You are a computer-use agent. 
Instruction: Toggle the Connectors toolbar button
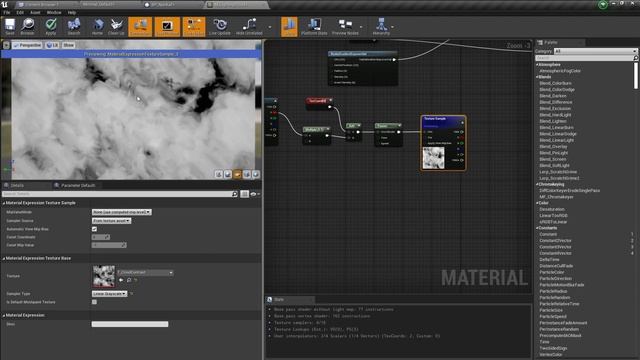click(x=140, y=27)
